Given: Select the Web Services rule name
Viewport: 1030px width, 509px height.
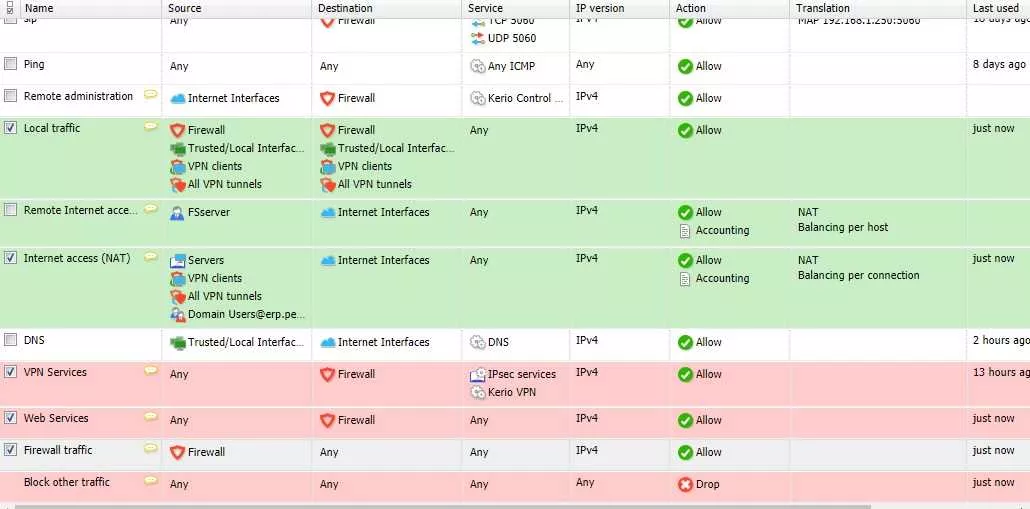Looking at the screenshot, I should (x=56, y=418).
